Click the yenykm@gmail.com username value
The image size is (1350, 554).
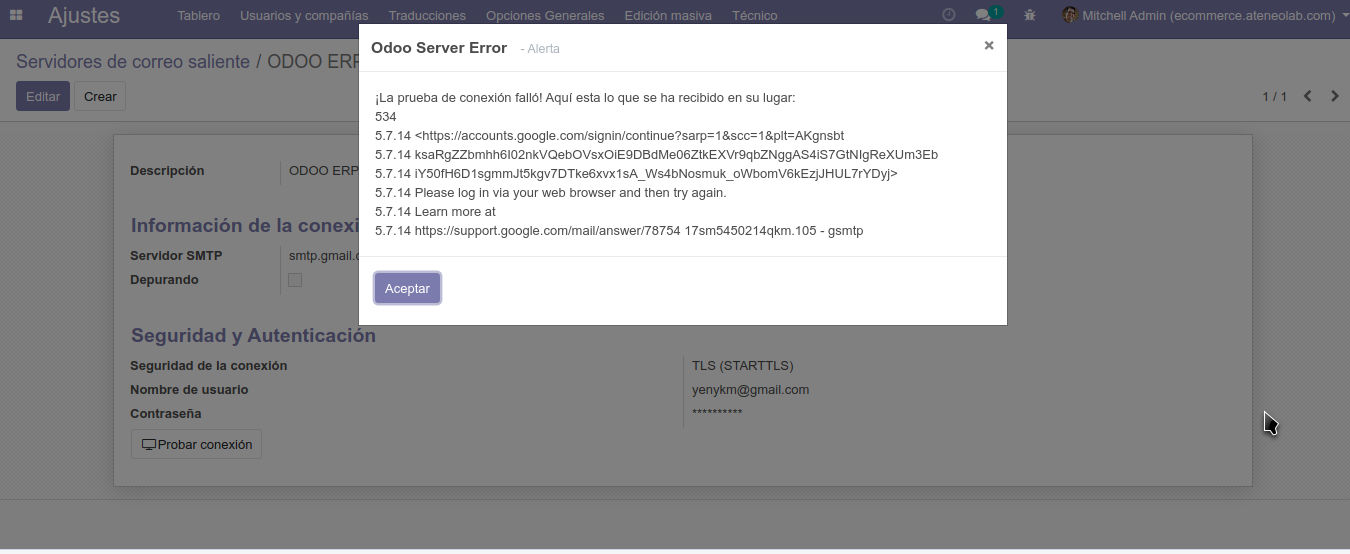tap(750, 390)
